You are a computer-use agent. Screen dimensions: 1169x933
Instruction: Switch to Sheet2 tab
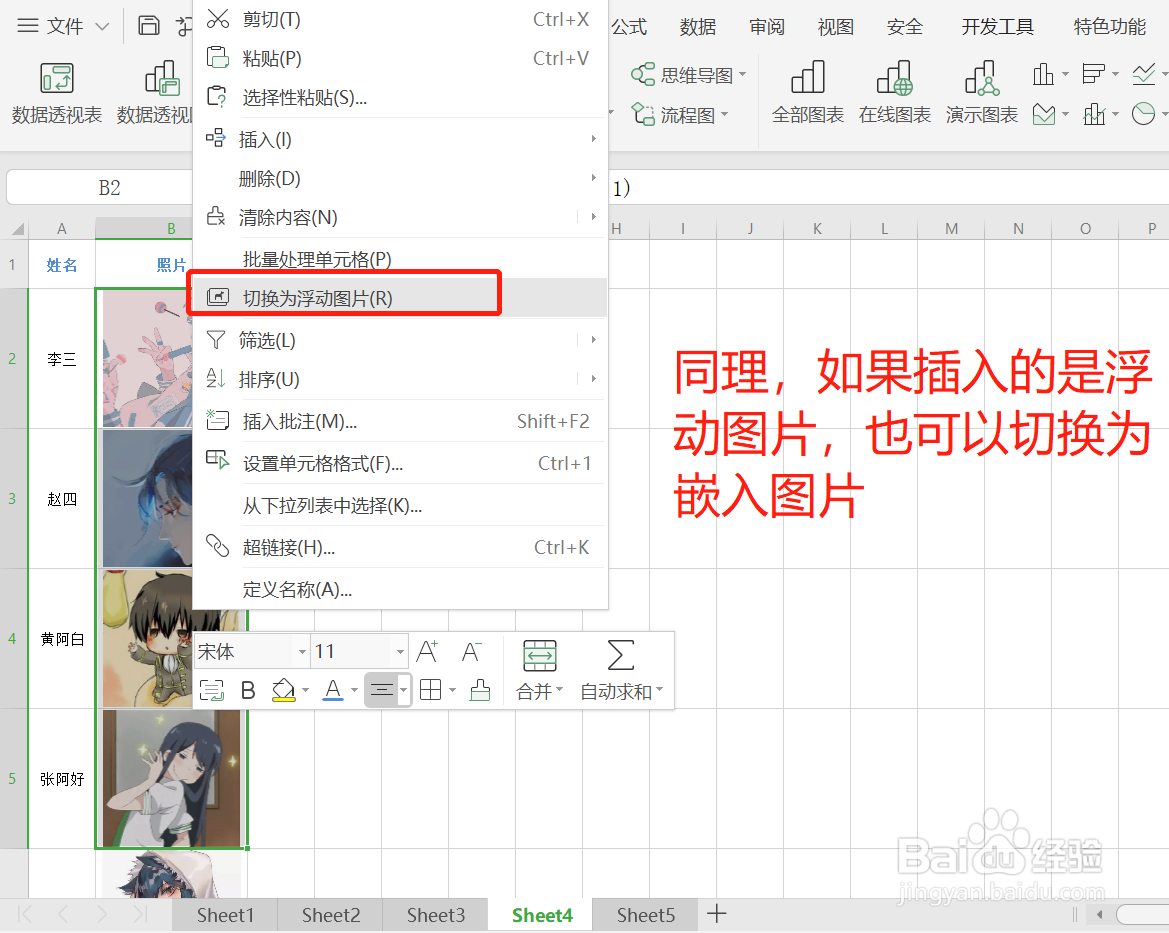330,915
